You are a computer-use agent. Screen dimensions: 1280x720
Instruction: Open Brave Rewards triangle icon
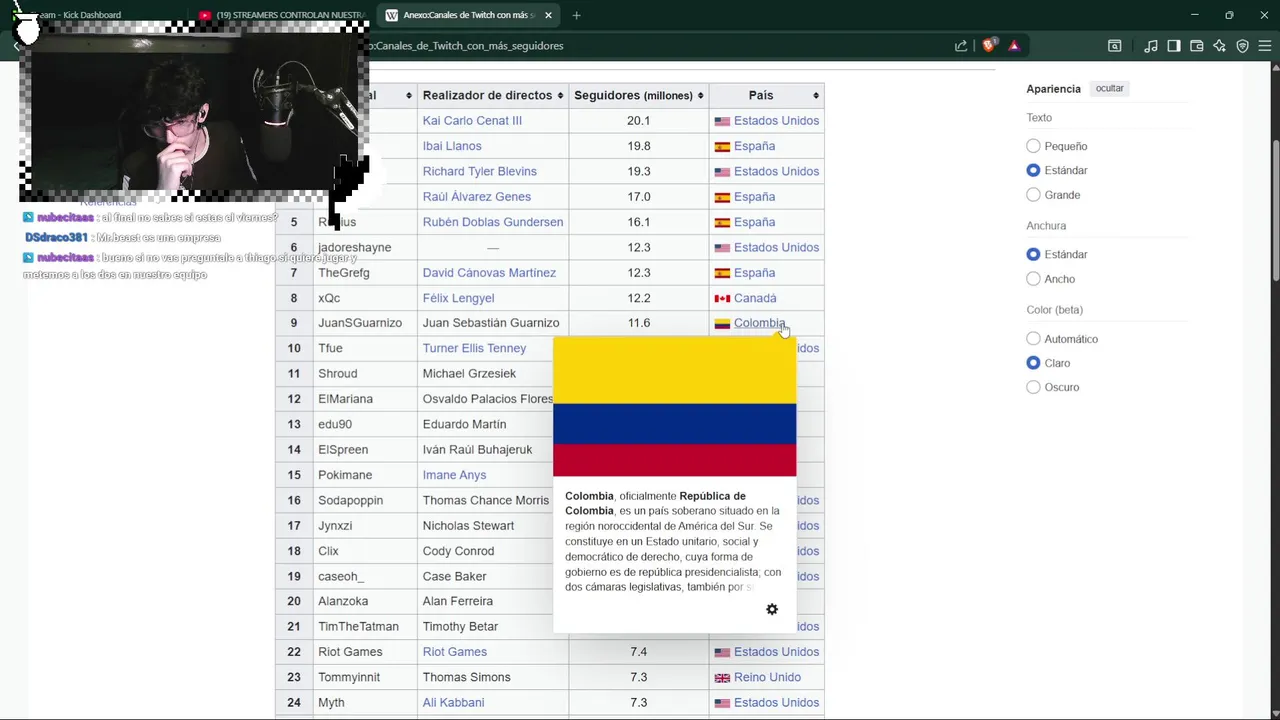coord(1014,46)
